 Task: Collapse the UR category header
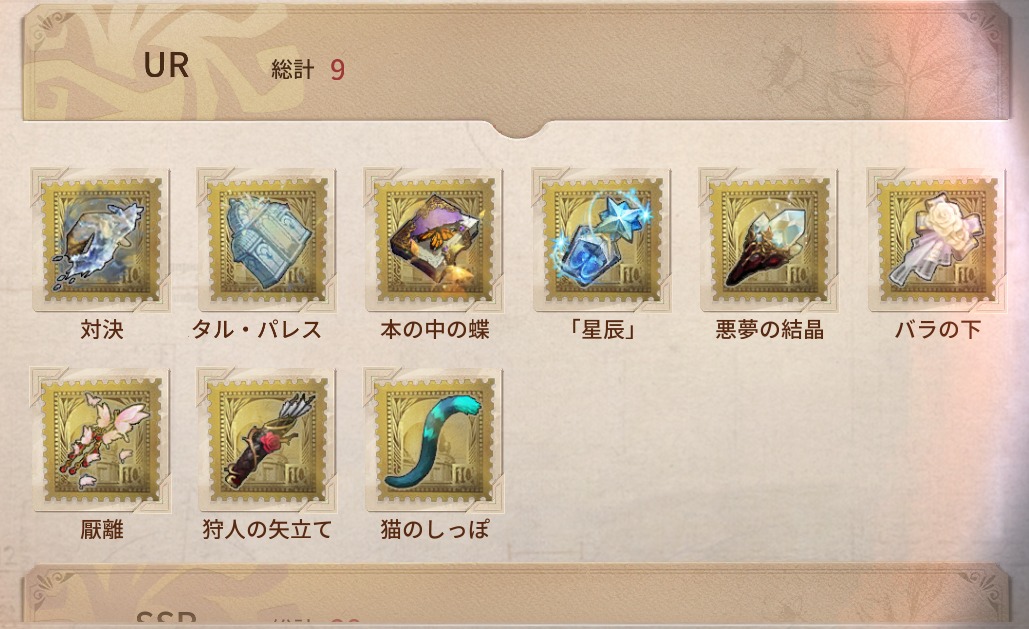coord(516,64)
